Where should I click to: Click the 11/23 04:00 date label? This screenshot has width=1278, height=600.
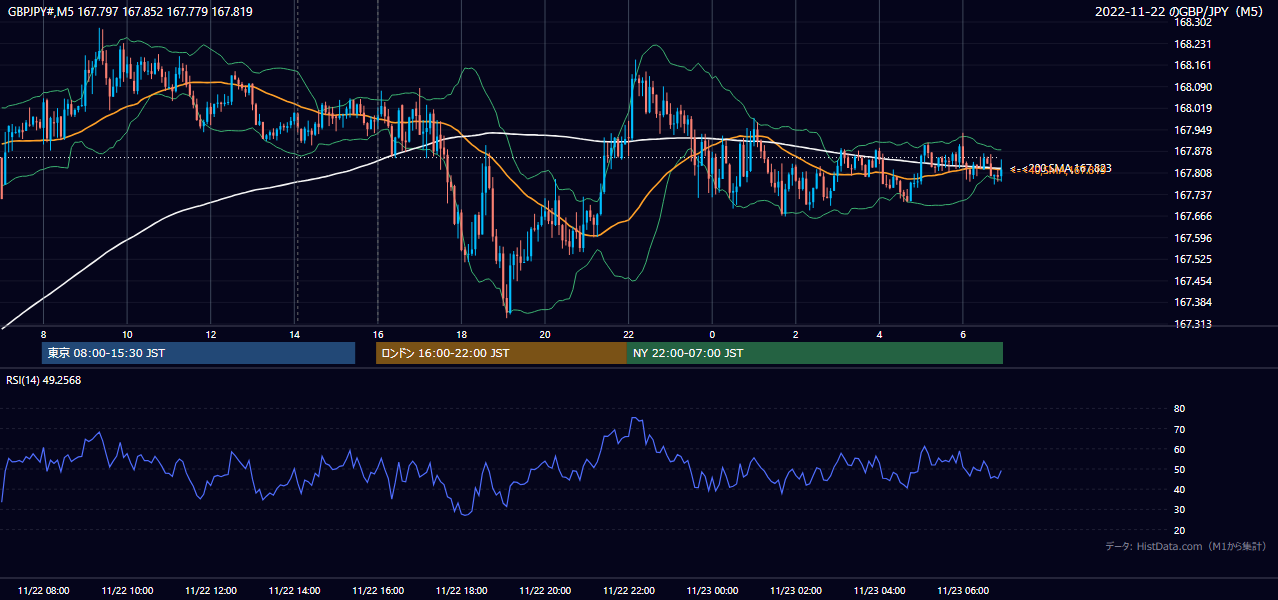click(879, 591)
